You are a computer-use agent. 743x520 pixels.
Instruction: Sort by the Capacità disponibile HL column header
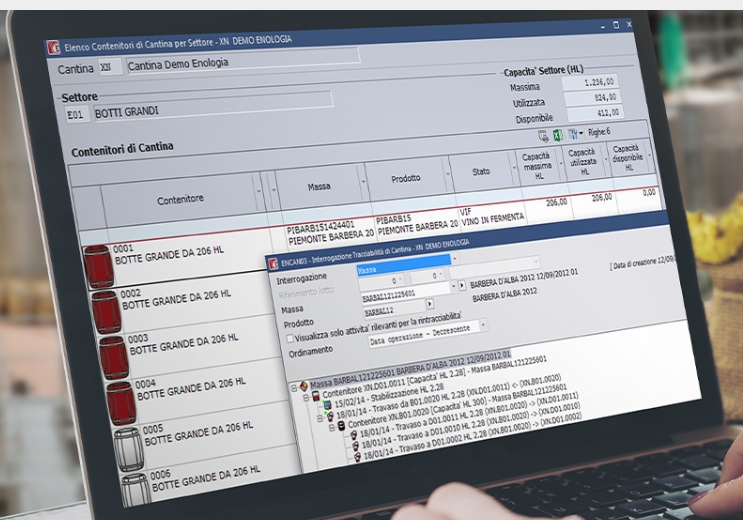[628, 157]
